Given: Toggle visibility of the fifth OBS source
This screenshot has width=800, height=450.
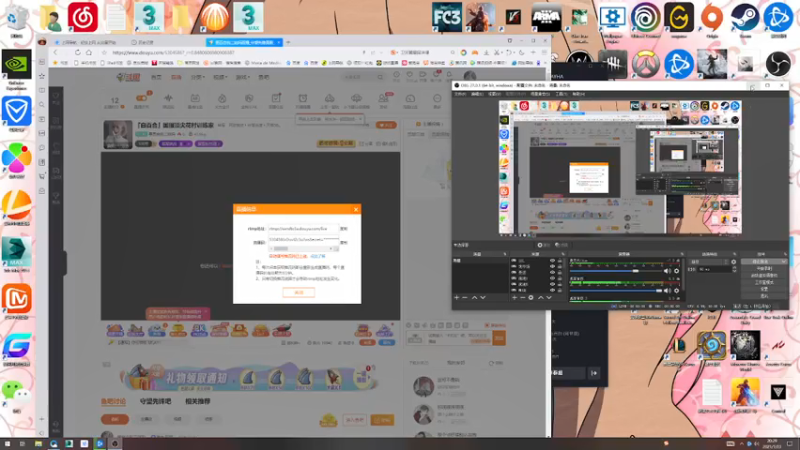Looking at the screenshot, I should [553, 284].
